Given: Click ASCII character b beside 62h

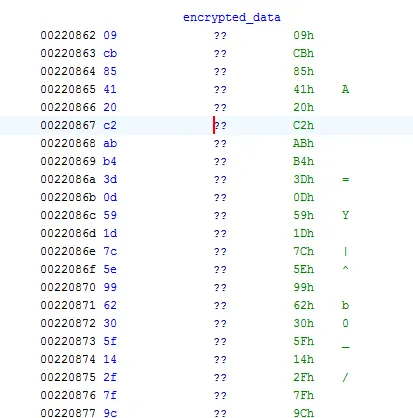Looking at the screenshot, I should (345, 305).
